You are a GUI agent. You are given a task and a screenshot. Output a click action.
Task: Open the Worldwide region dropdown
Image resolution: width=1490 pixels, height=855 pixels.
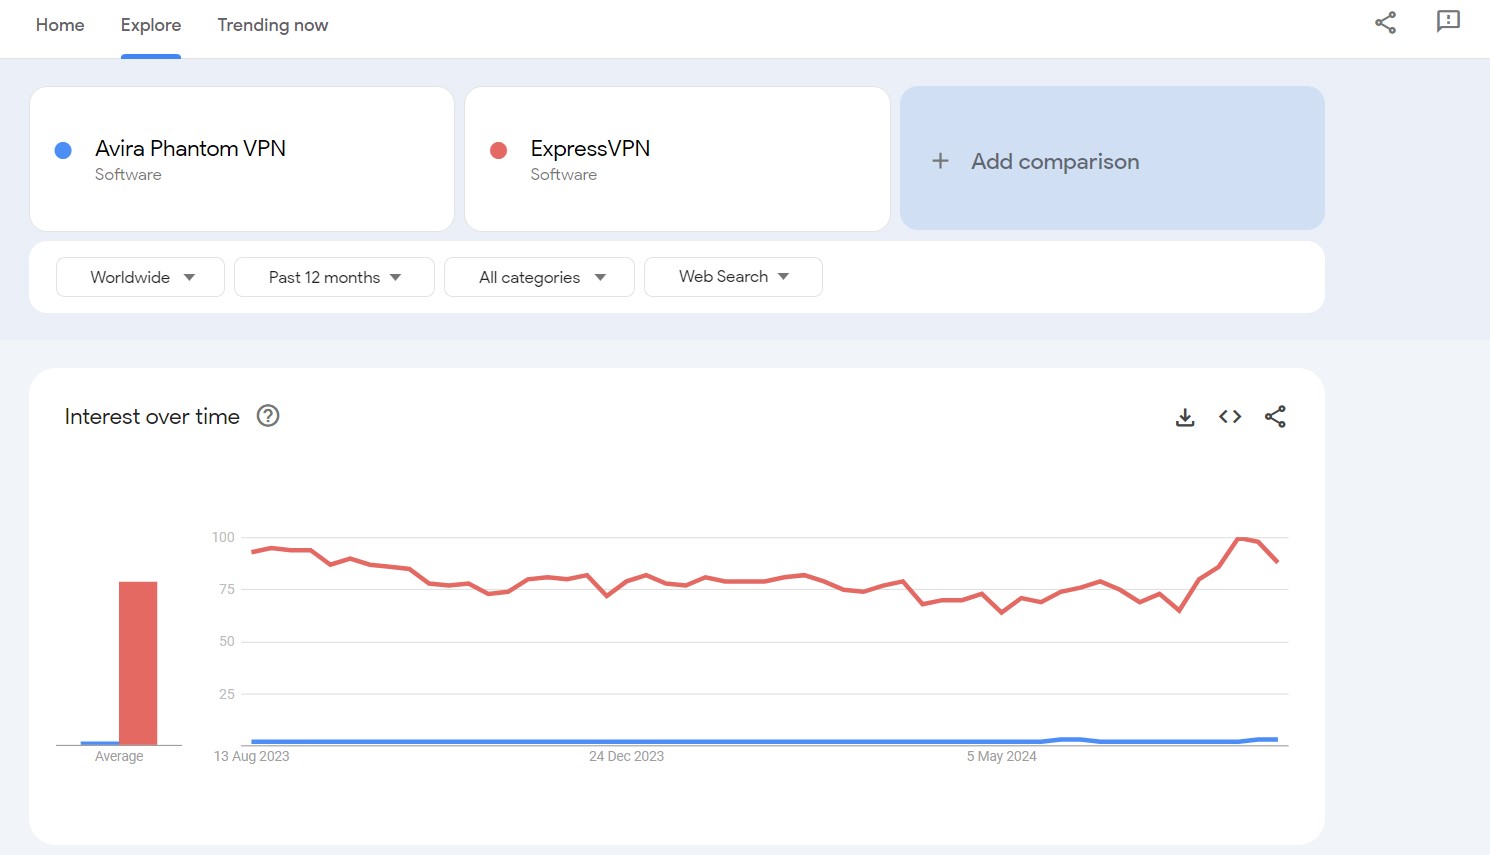click(140, 277)
